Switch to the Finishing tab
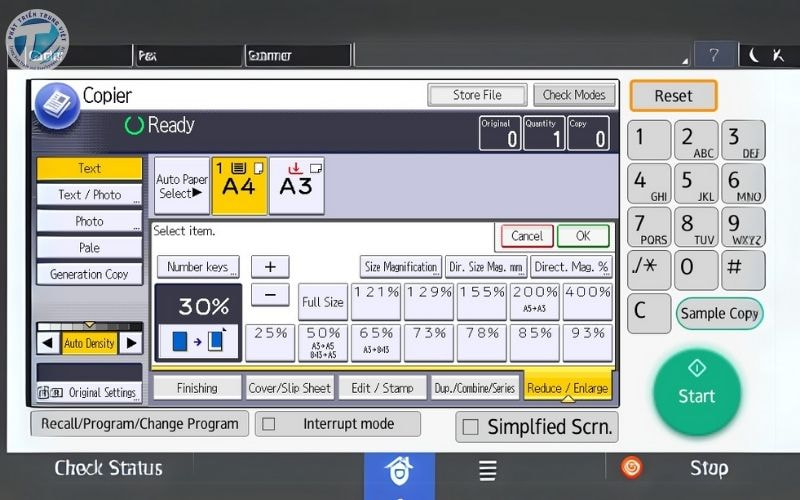The height and width of the screenshot is (500, 800). pos(197,388)
